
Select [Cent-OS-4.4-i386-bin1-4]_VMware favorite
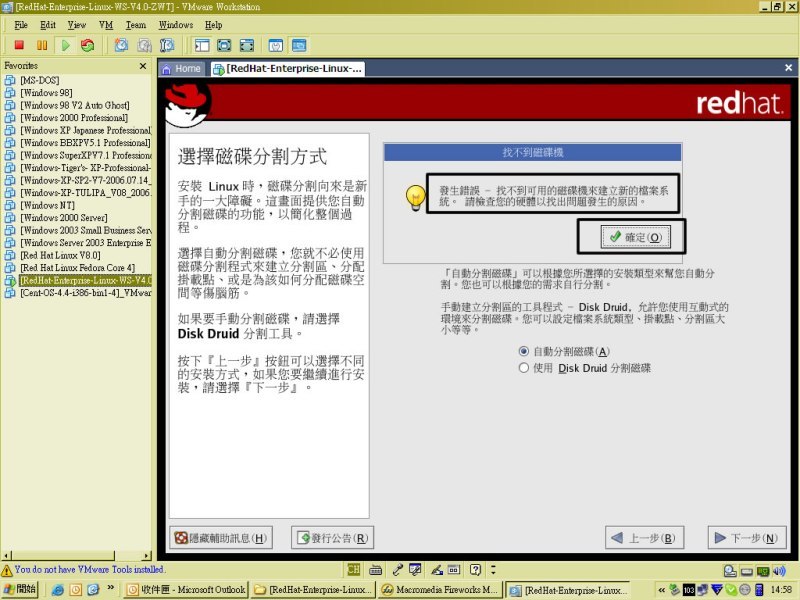[86, 293]
